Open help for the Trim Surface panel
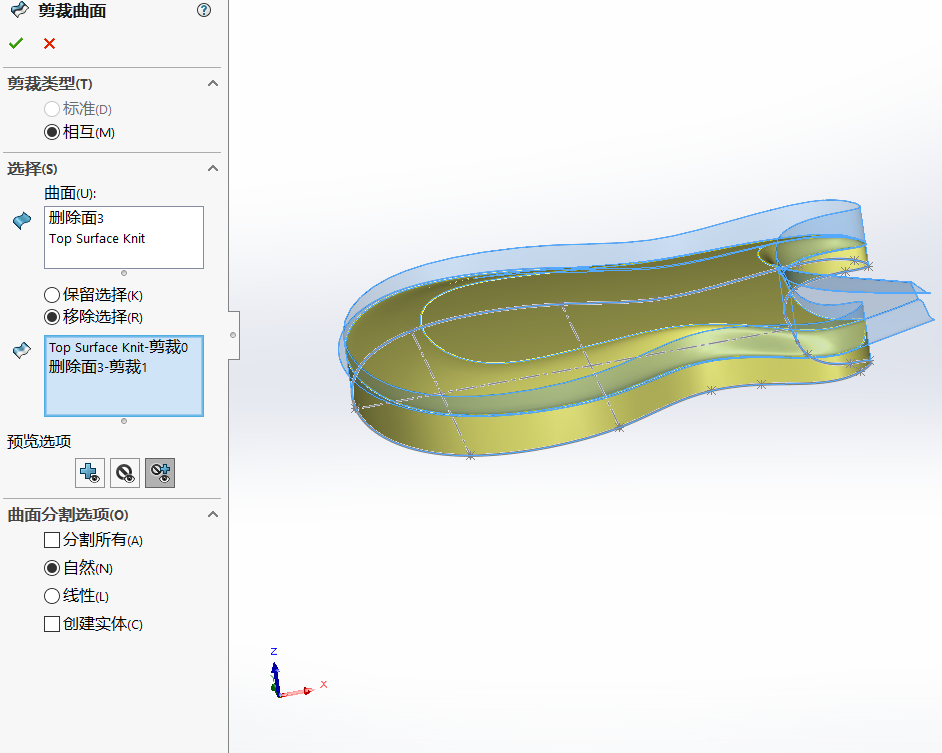942x753 pixels. (x=204, y=11)
